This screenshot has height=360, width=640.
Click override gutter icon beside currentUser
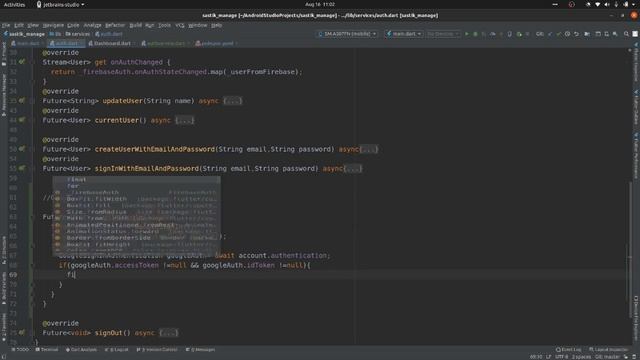point(22,120)
